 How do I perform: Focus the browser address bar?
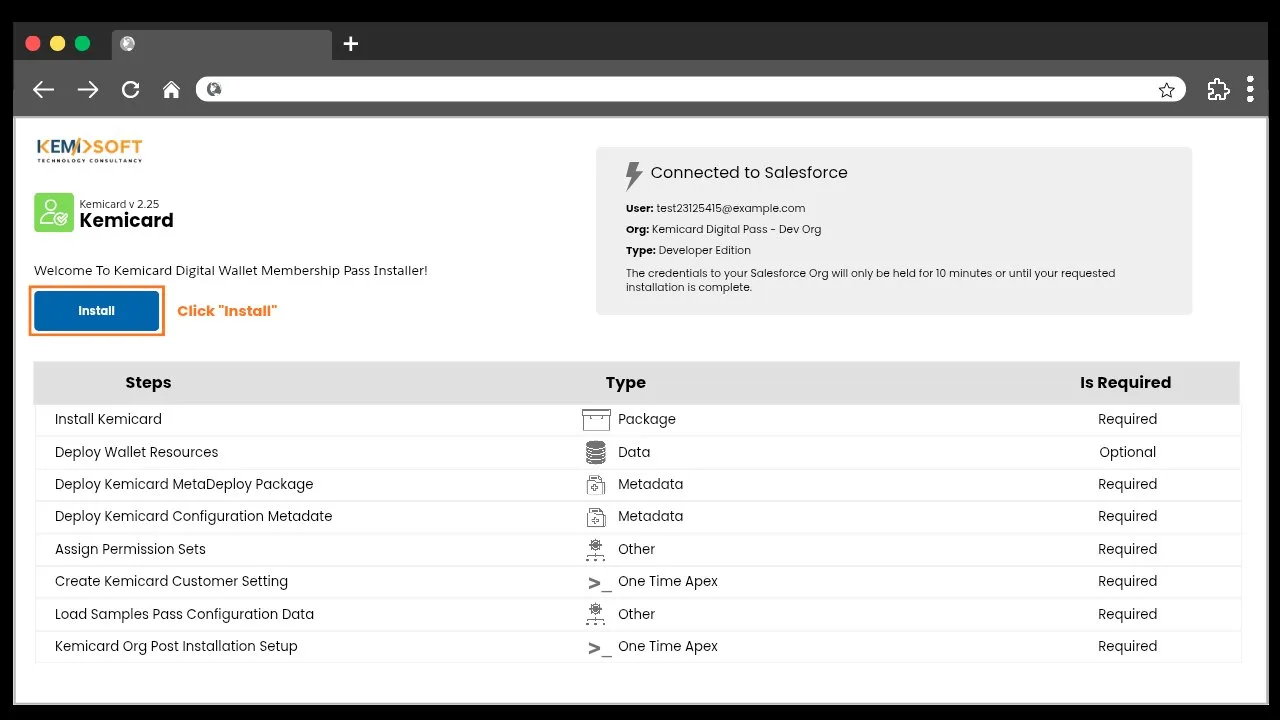click(690, 90)
